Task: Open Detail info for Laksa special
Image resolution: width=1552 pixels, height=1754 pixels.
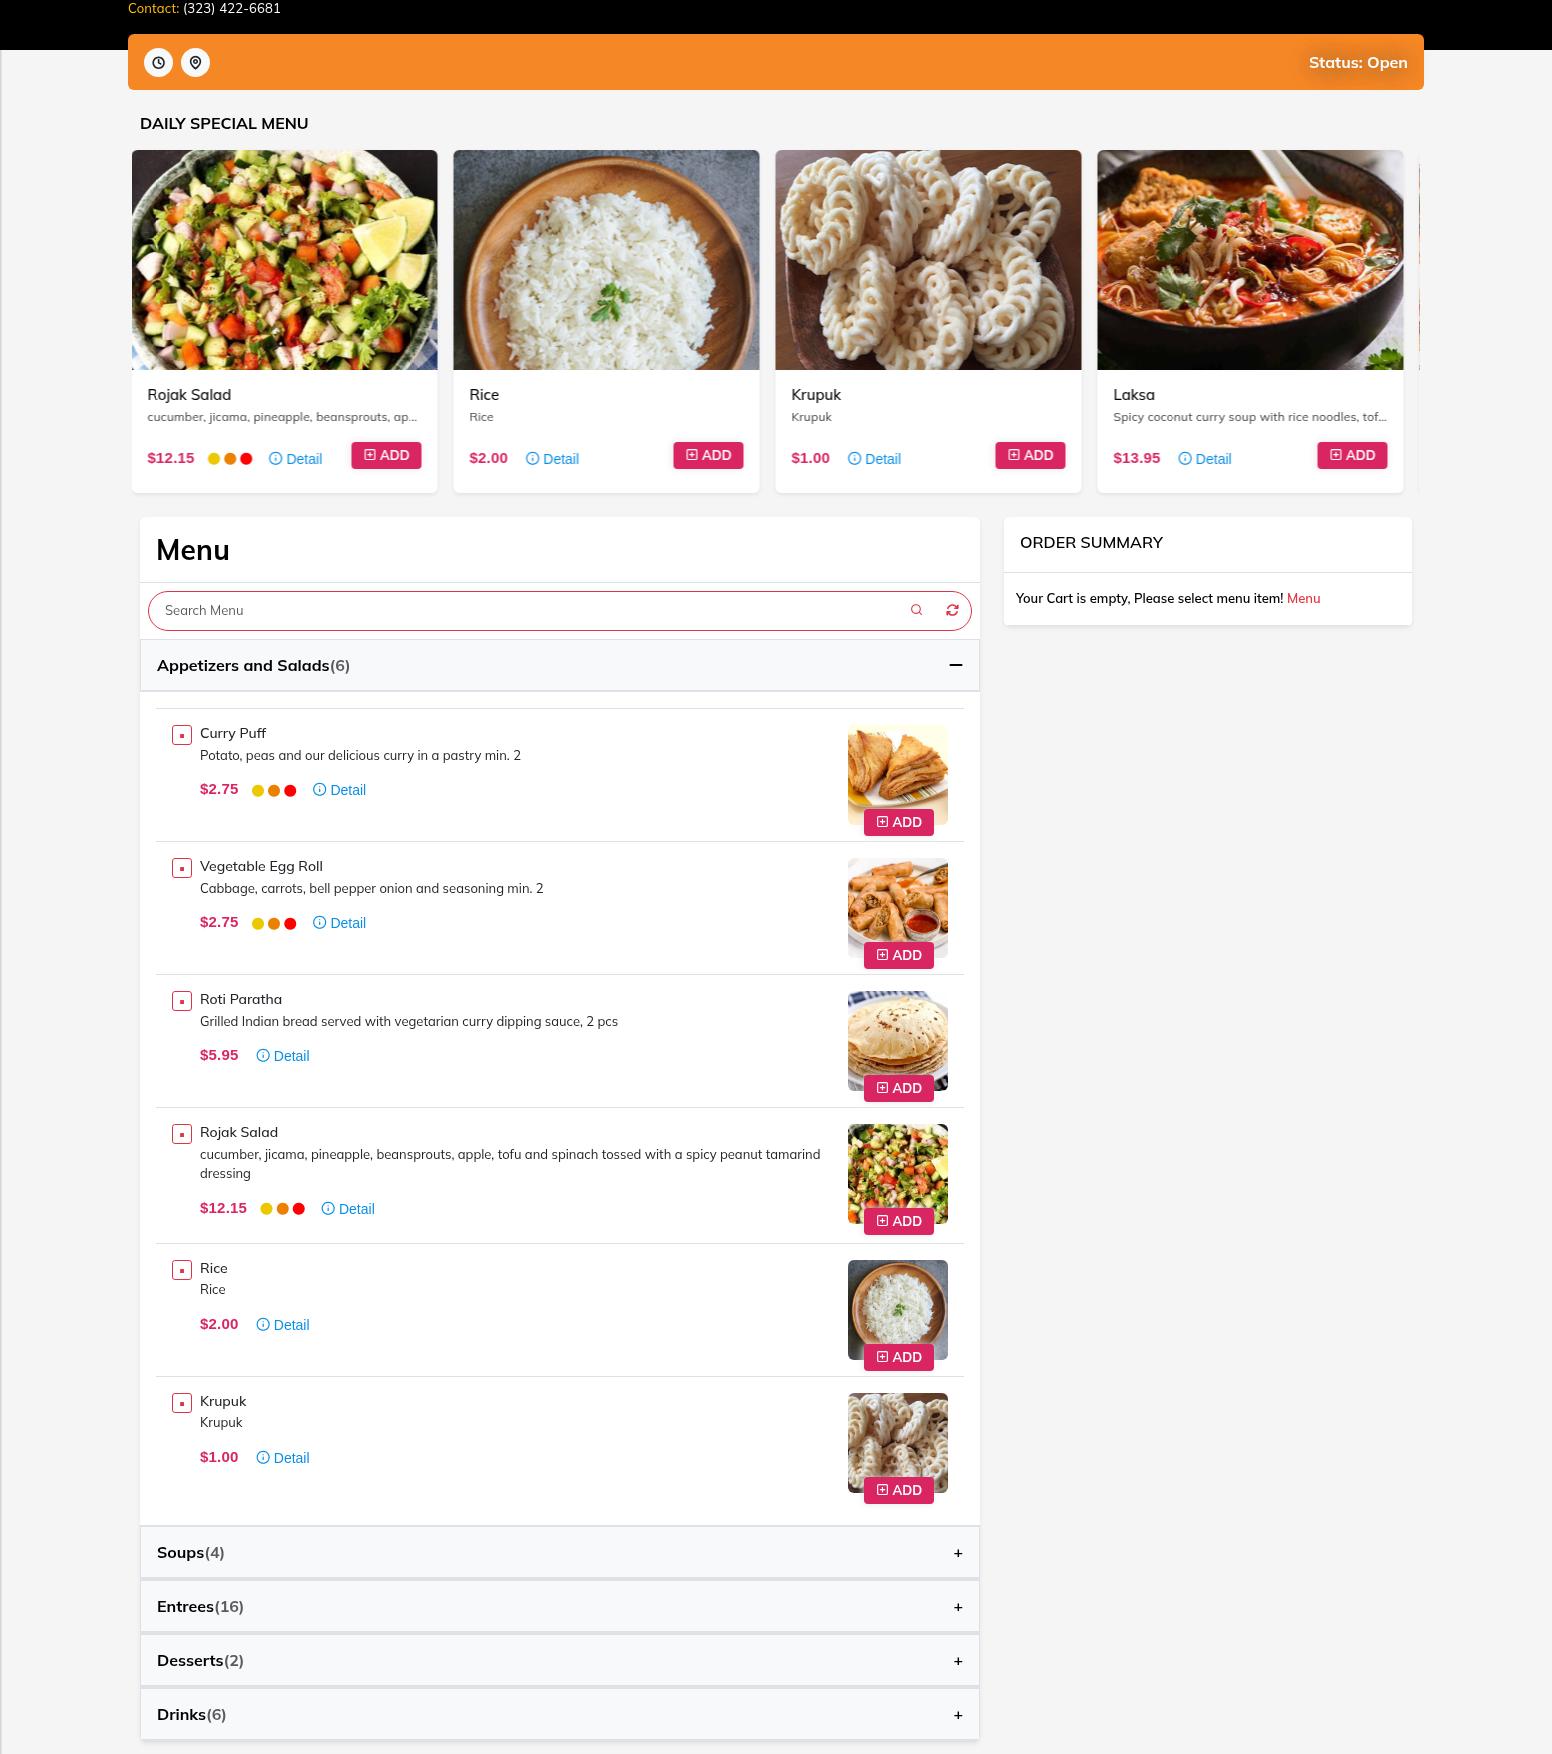Action: click(x=1205, y=459)
